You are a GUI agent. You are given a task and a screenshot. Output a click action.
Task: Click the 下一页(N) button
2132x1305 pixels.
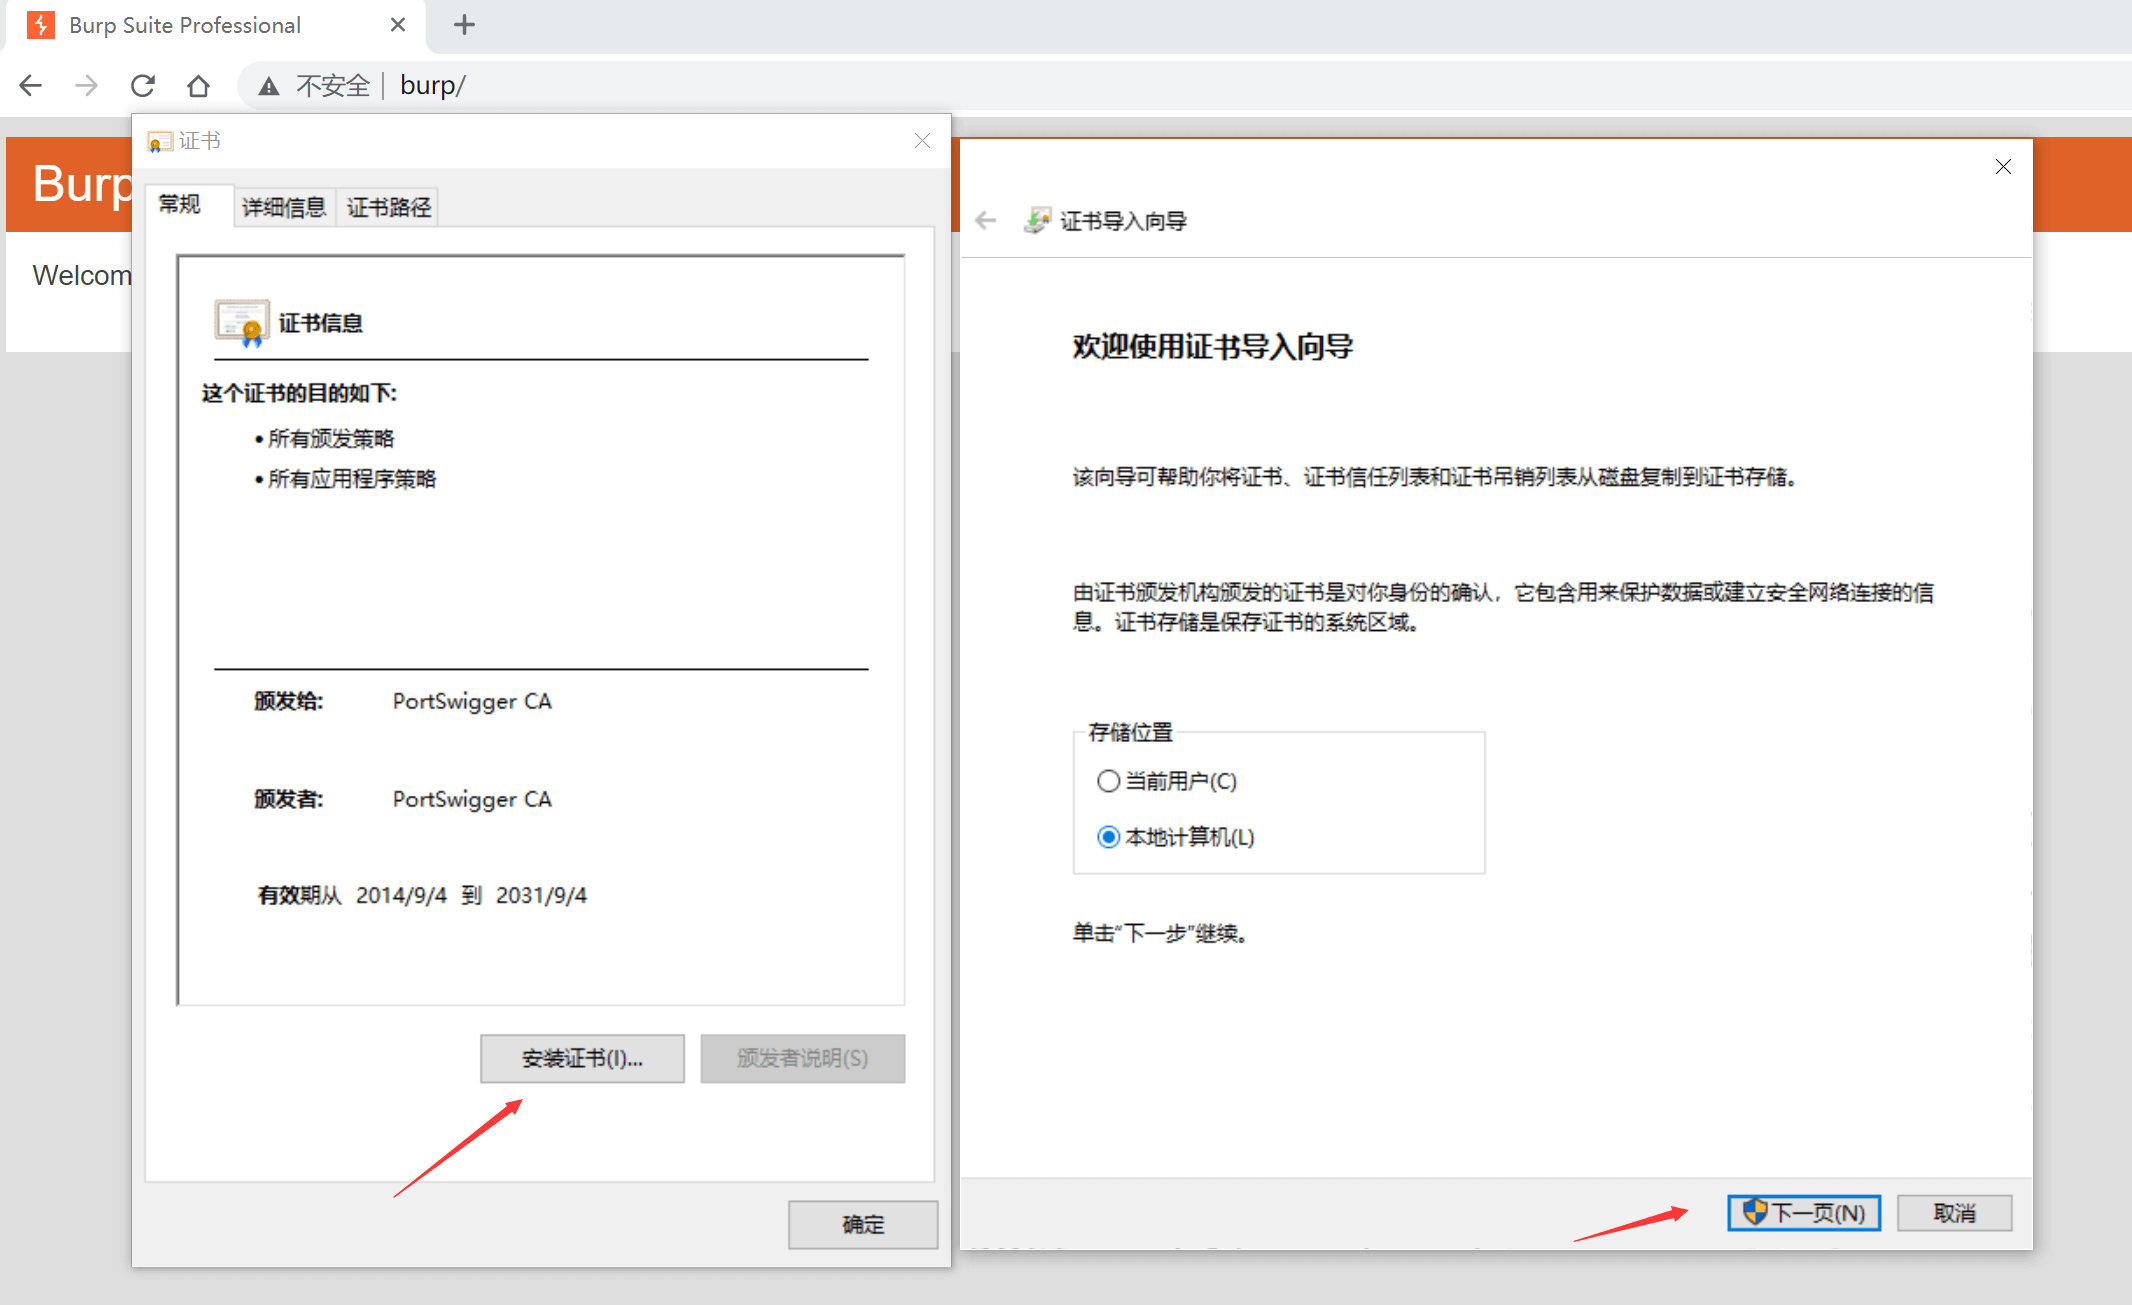click(1804, 1213)
